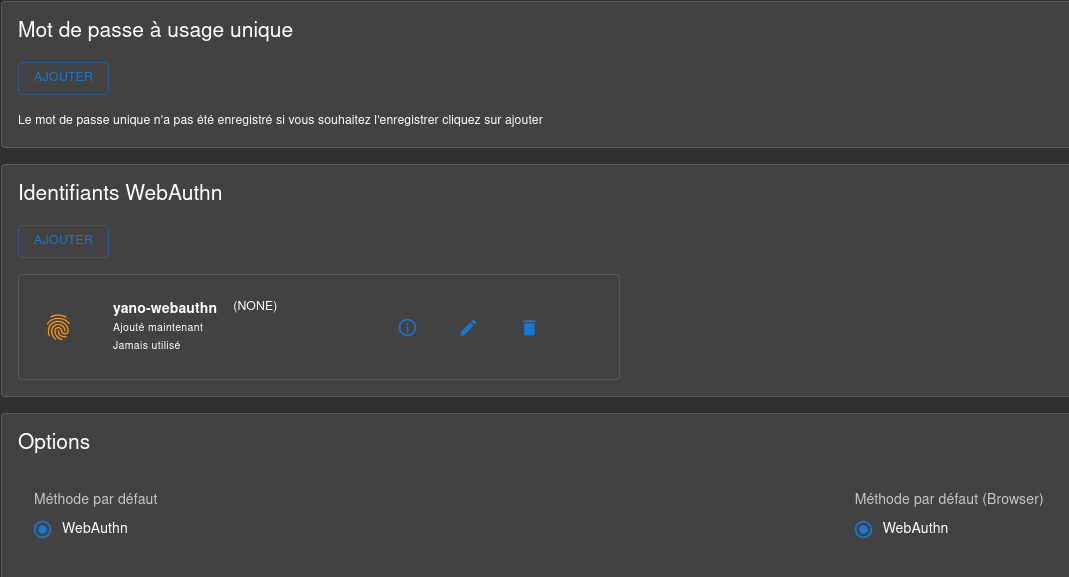Click the 'Jamais utilisé' text
Image resolution: width=1069 pixels, height=577 pixels.
(147, 346)
